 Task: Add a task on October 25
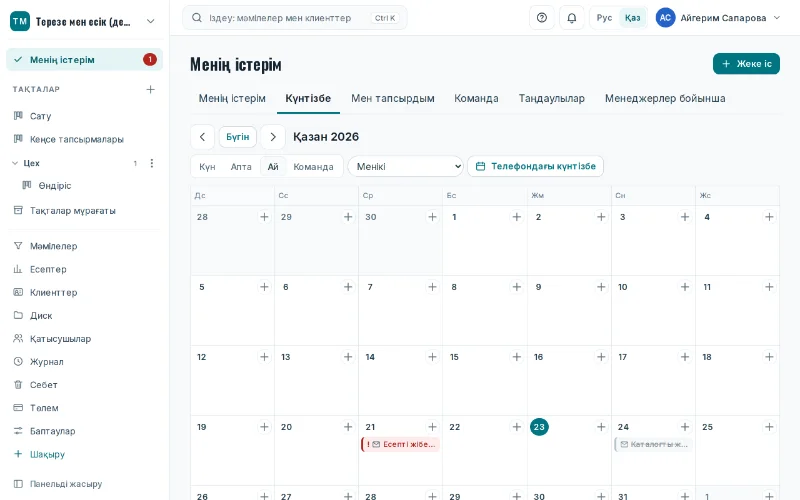click(769, 427)
